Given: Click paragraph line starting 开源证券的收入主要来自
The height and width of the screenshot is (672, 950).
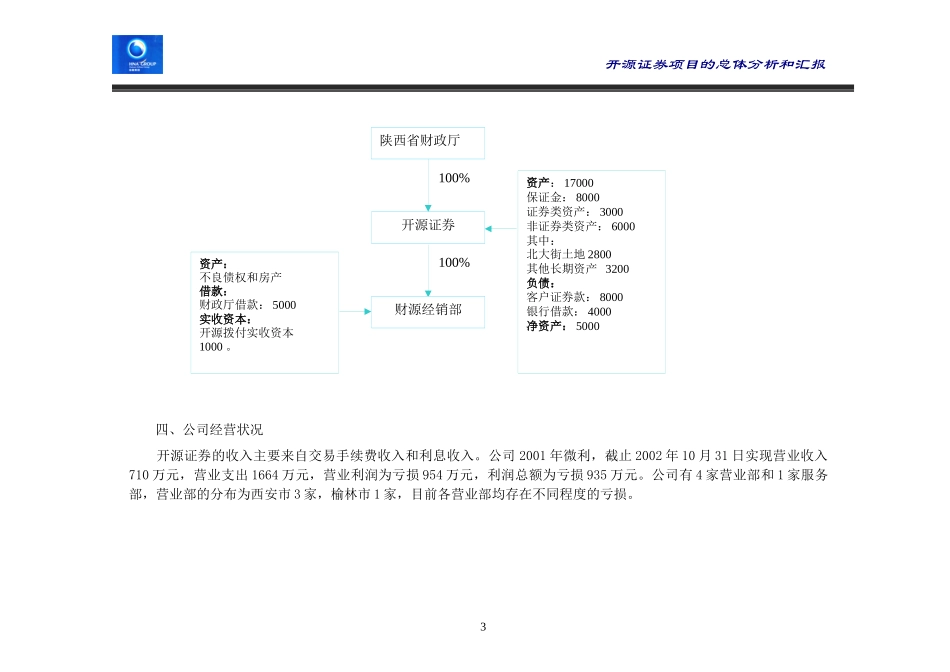Looking at the screenshot, I should point(492,456).
